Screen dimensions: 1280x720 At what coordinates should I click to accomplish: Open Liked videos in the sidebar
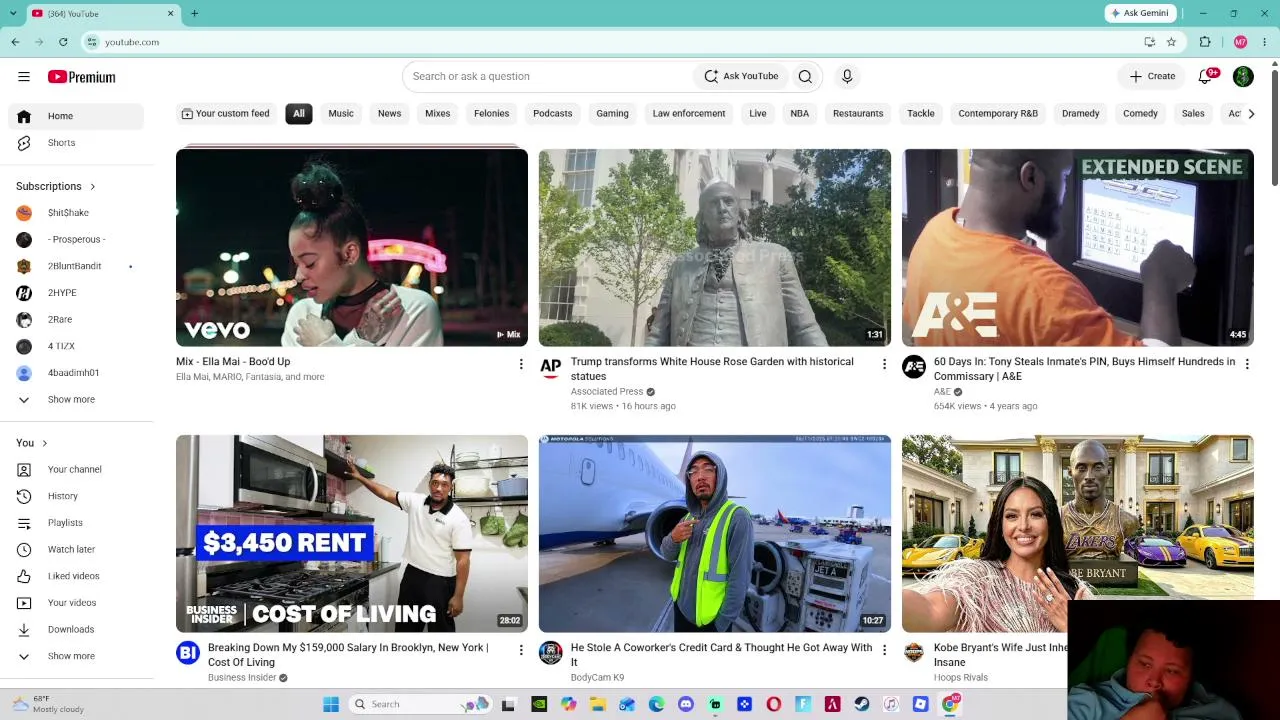click(76, 576)
